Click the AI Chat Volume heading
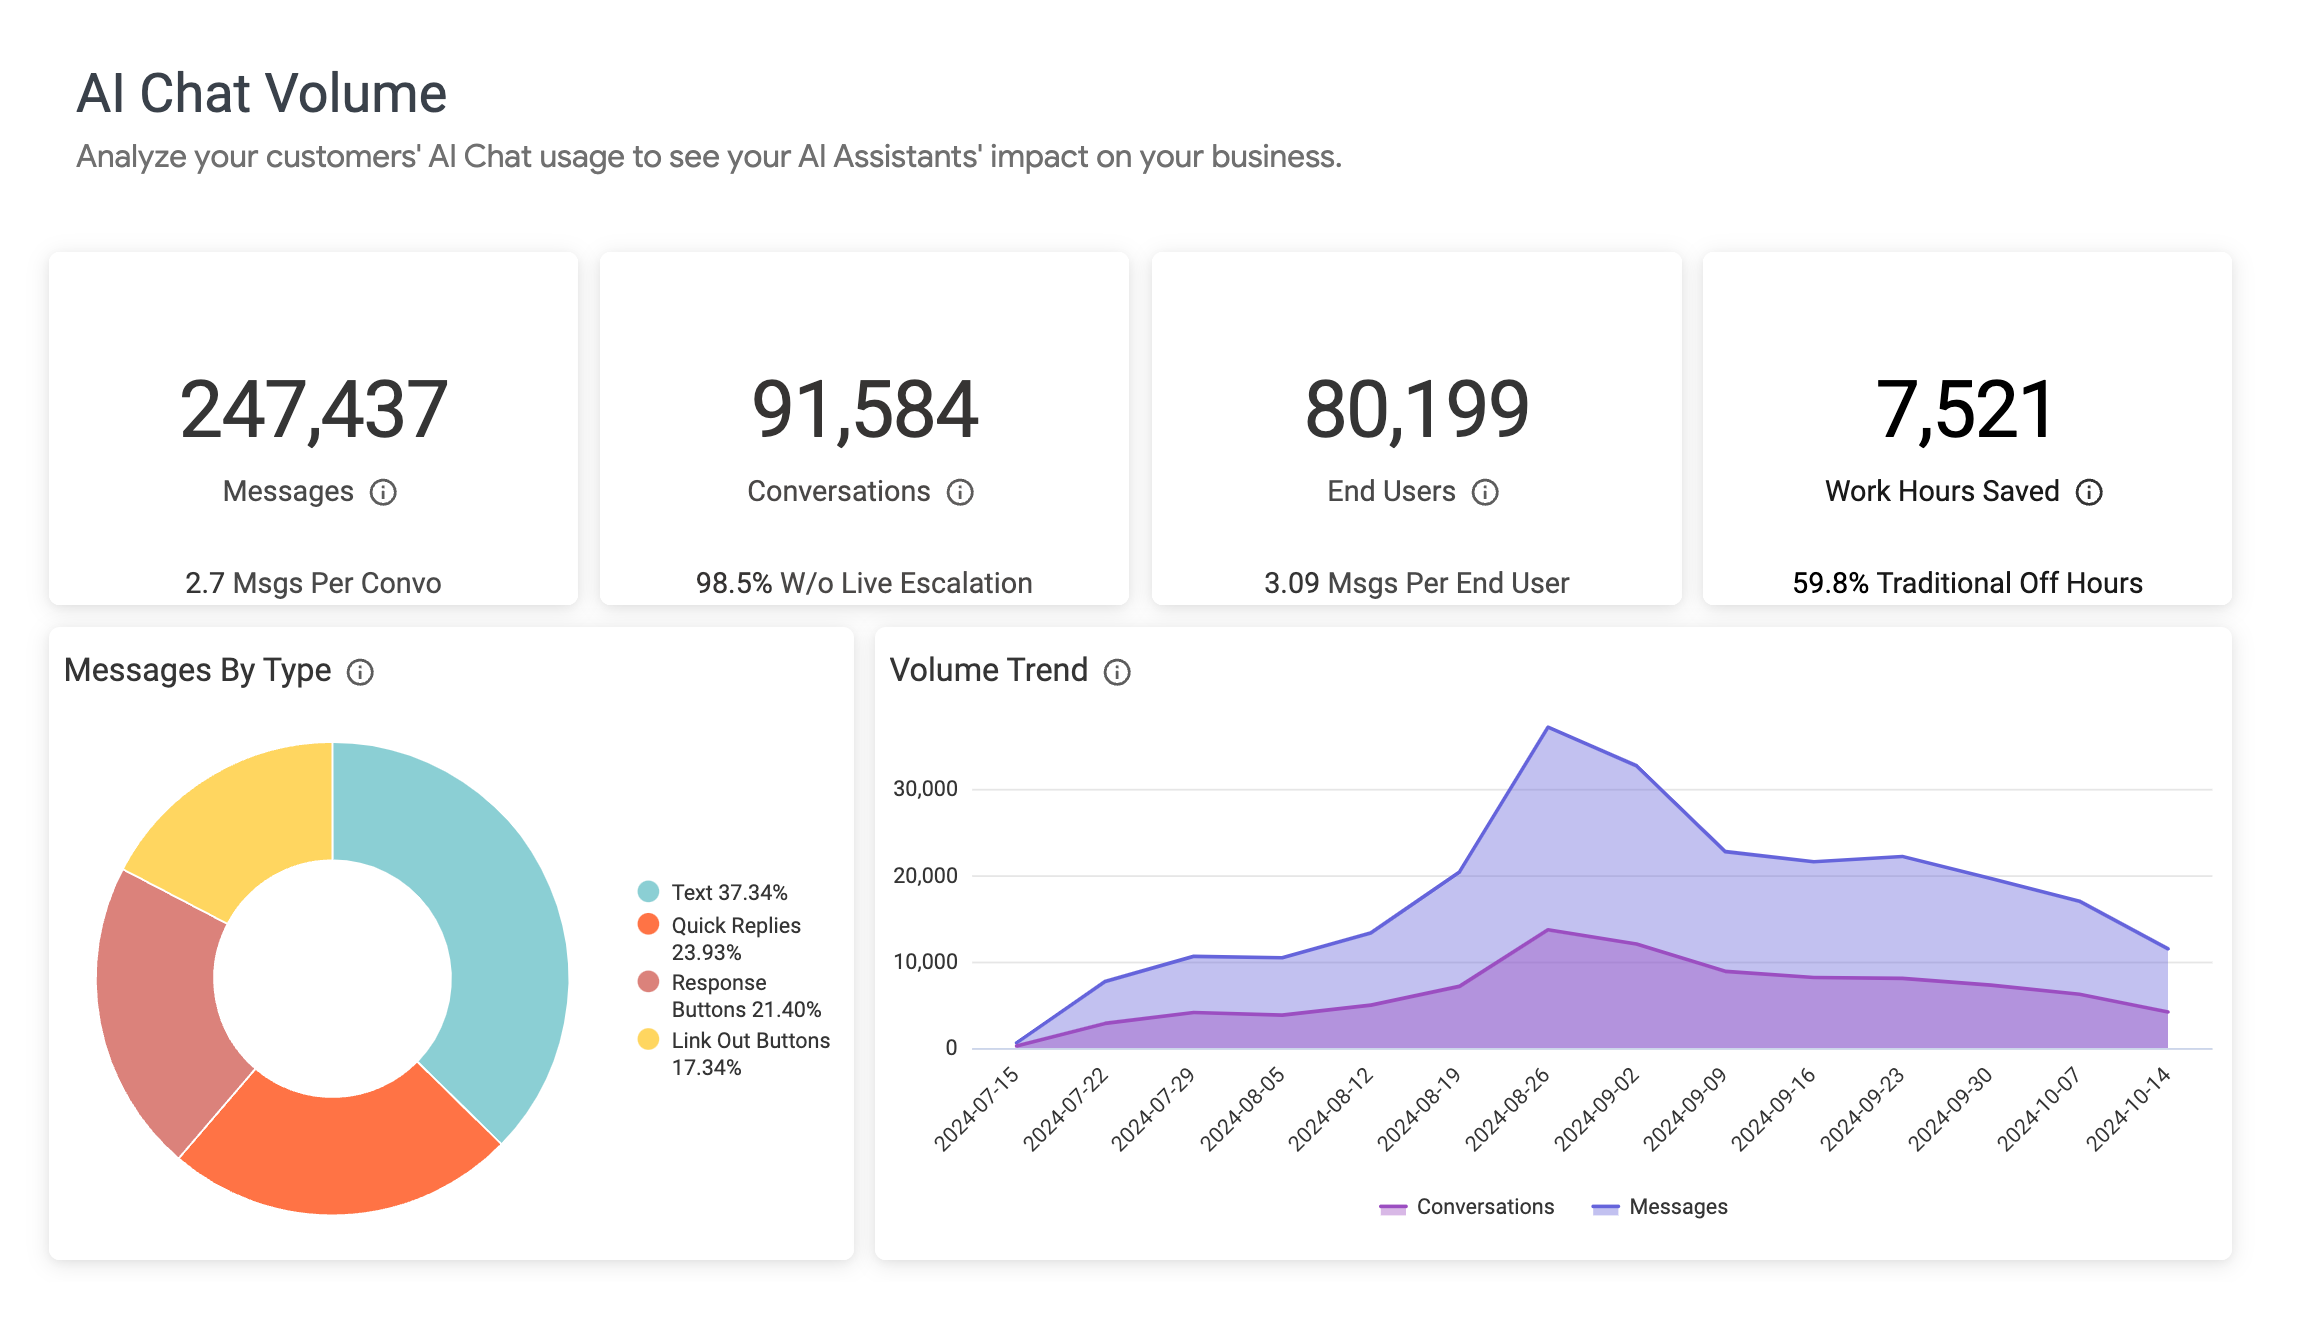This screenshot has height=1318, width=2304. pyautogui.click(x=262, y=94)
